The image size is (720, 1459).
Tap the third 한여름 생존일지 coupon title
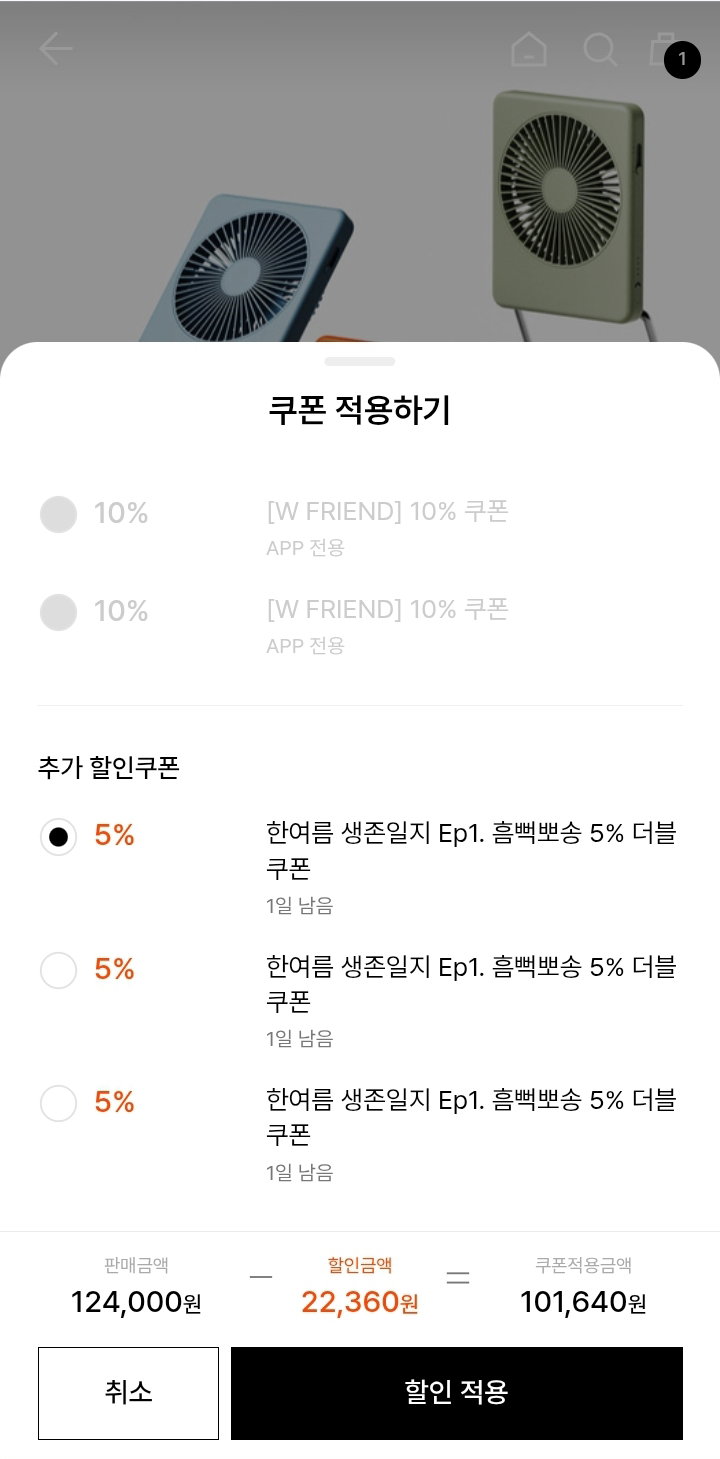471,1117
